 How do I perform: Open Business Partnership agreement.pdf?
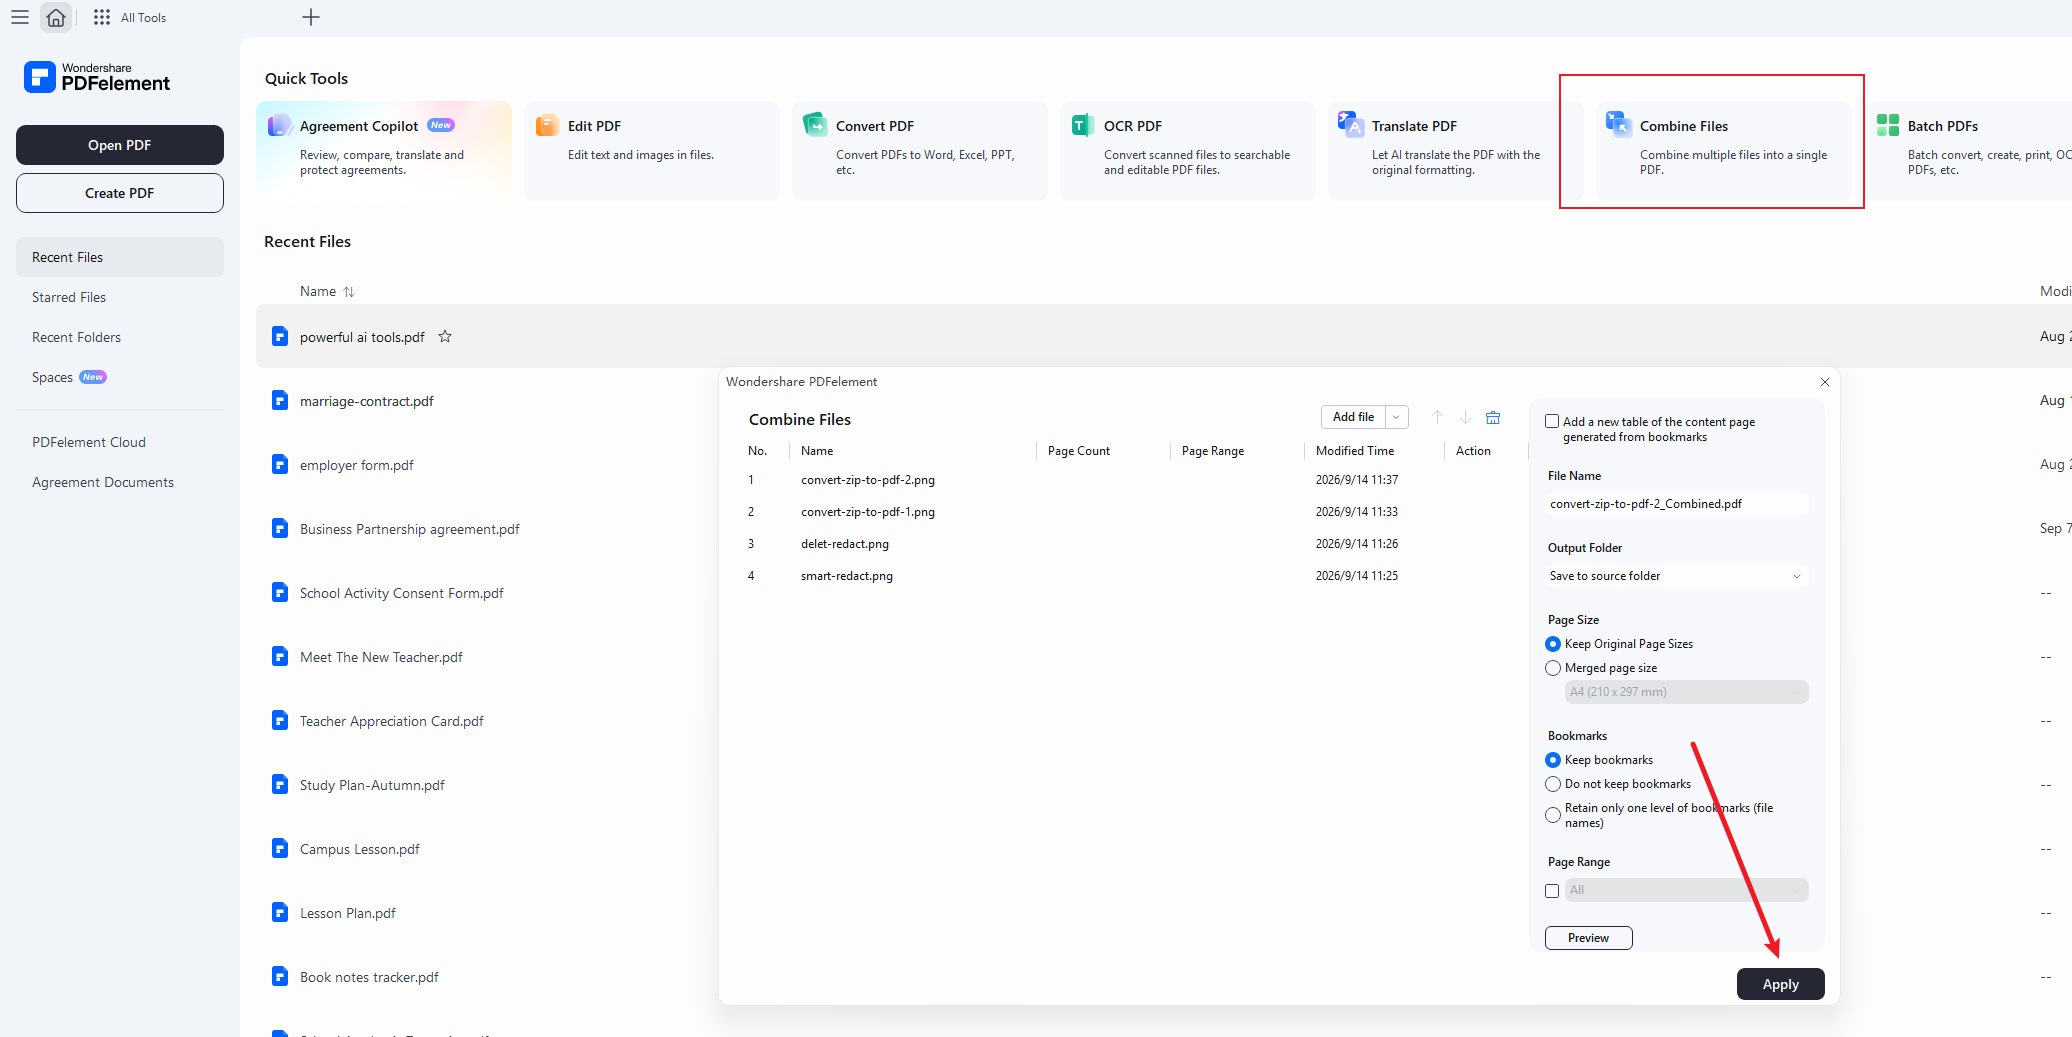pos(409,529)
